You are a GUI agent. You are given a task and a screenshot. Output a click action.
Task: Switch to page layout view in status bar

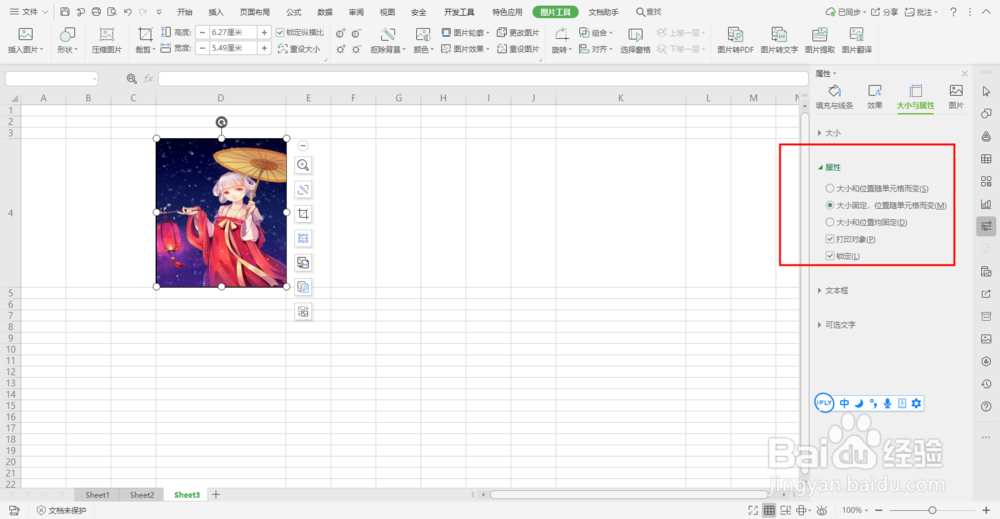(x=786, y=510)
